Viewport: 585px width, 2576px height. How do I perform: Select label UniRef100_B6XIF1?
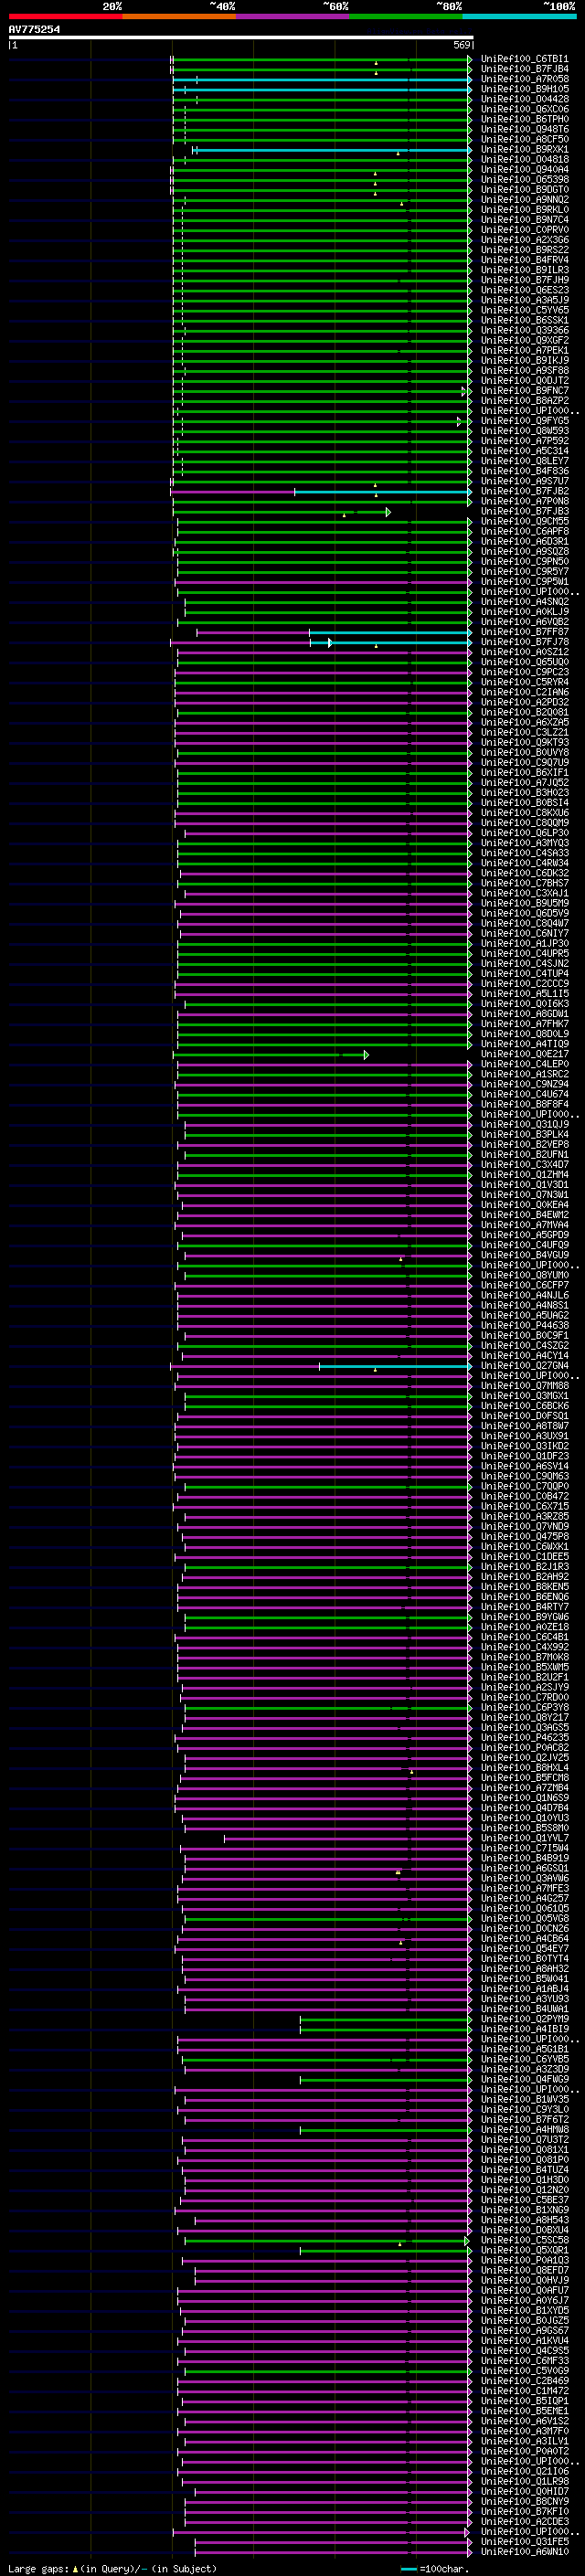[525, 772]
